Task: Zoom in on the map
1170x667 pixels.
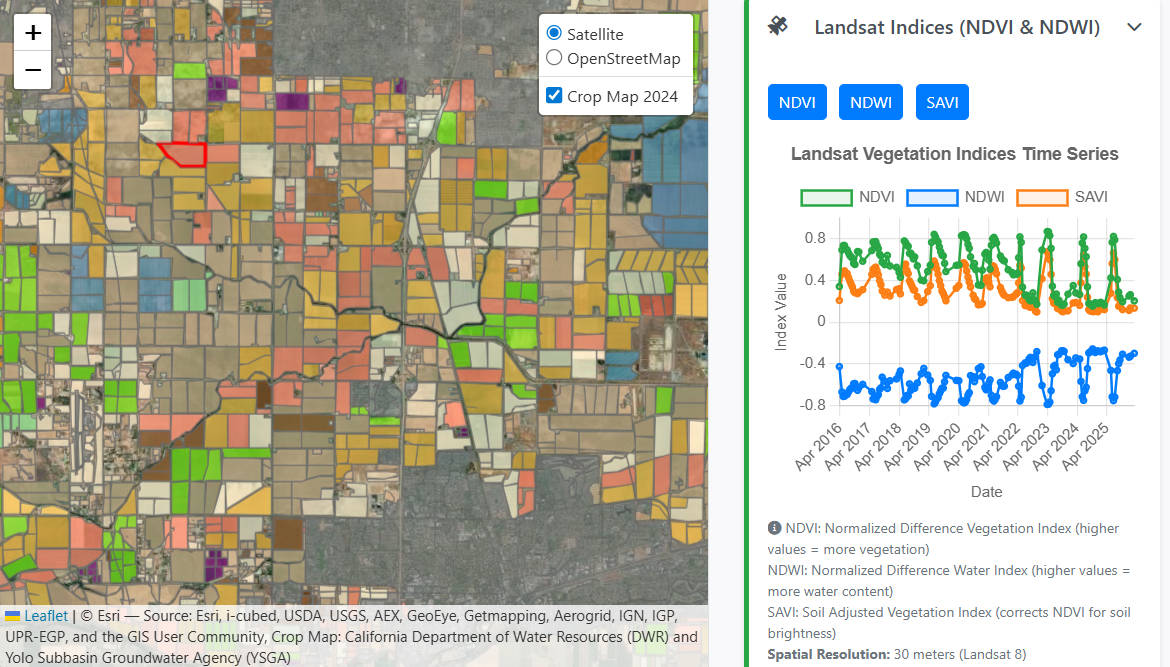Action: 33,33
